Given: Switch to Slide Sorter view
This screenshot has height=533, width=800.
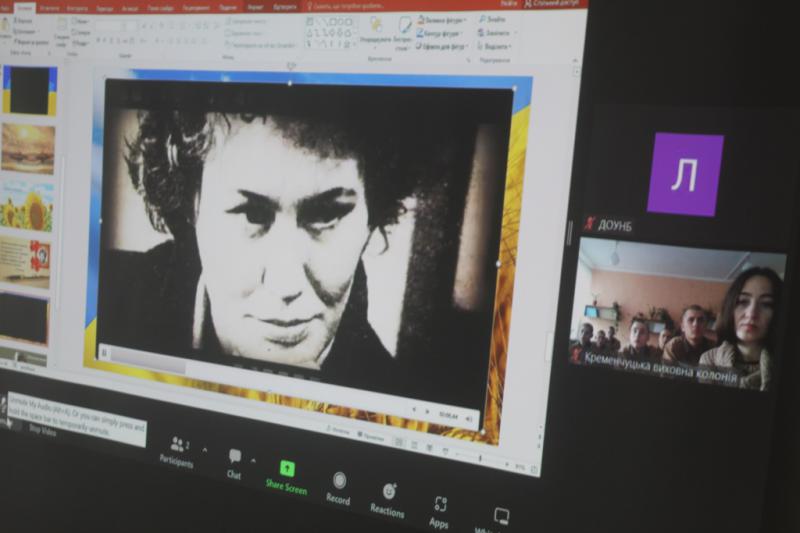Looking at the screenshot, I should 414,445.
